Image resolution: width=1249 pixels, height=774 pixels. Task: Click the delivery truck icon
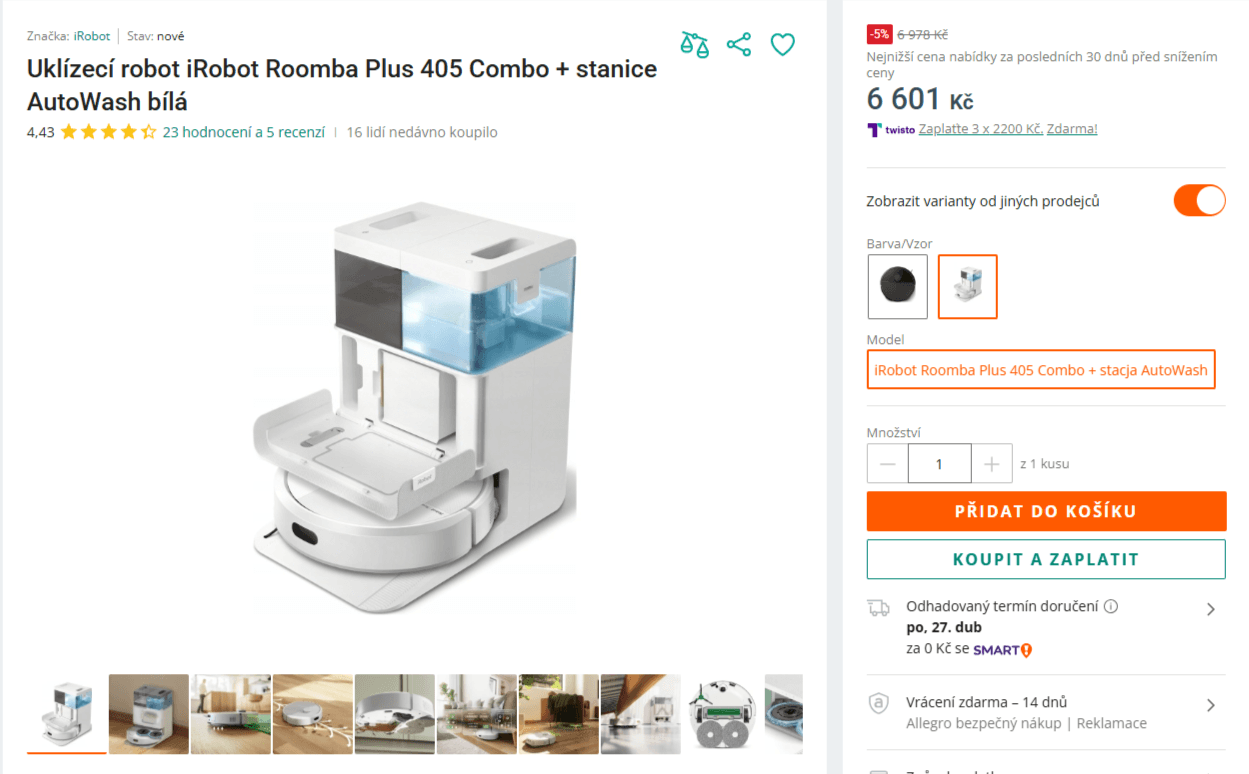(878, 607)
